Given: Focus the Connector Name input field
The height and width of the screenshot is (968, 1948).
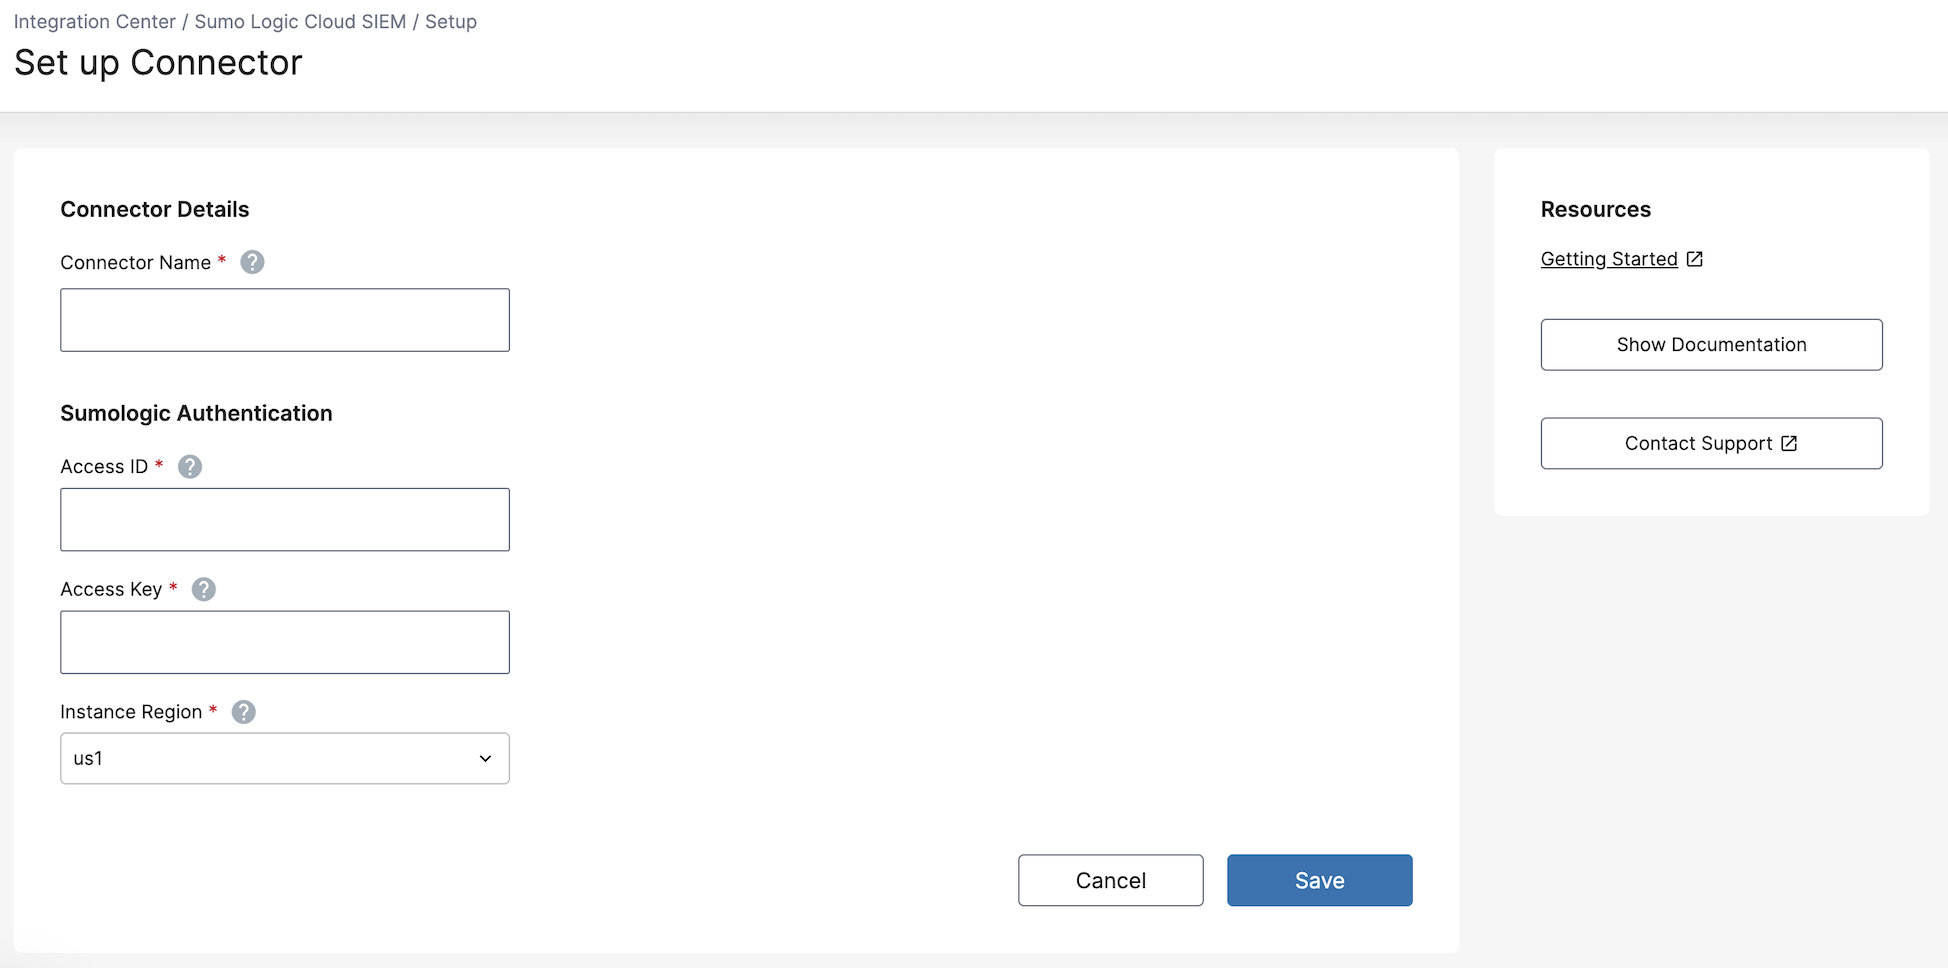Looking at the screenshot, I should (x=285, y=320).
